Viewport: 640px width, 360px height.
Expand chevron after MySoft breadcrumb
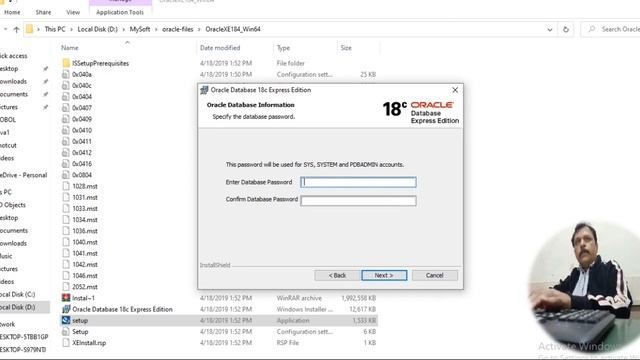pos(156,29)
